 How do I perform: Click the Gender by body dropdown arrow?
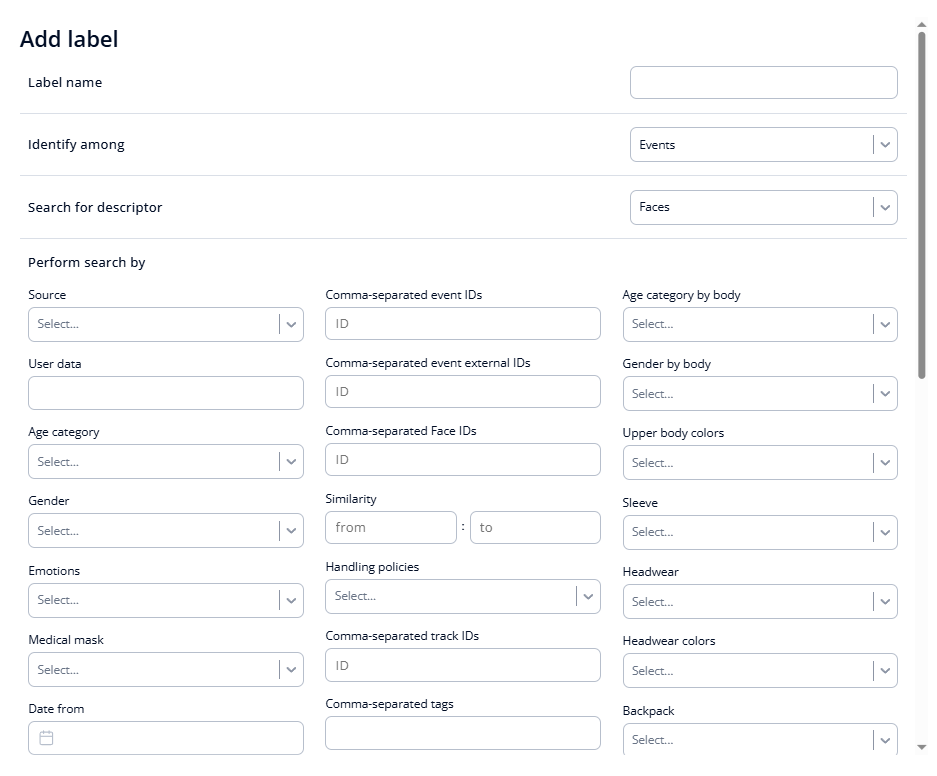[x=884, y=393]
